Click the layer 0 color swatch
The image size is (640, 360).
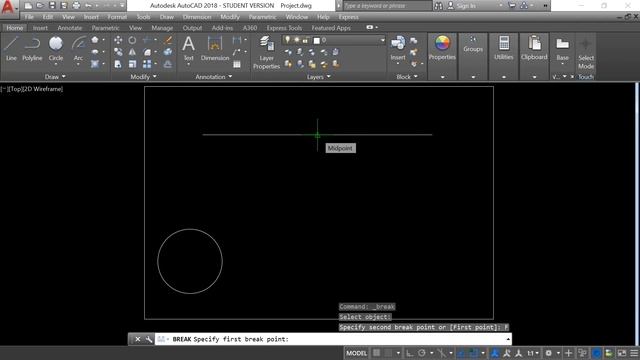click(x=316, y=40)
